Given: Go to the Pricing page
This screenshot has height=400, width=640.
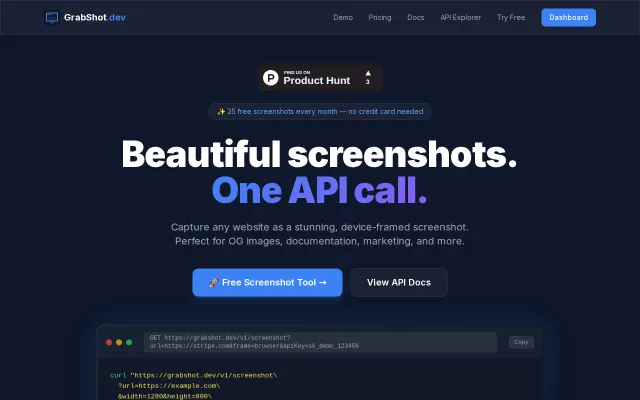Looking at the screenshot, I should pos(380,18).
